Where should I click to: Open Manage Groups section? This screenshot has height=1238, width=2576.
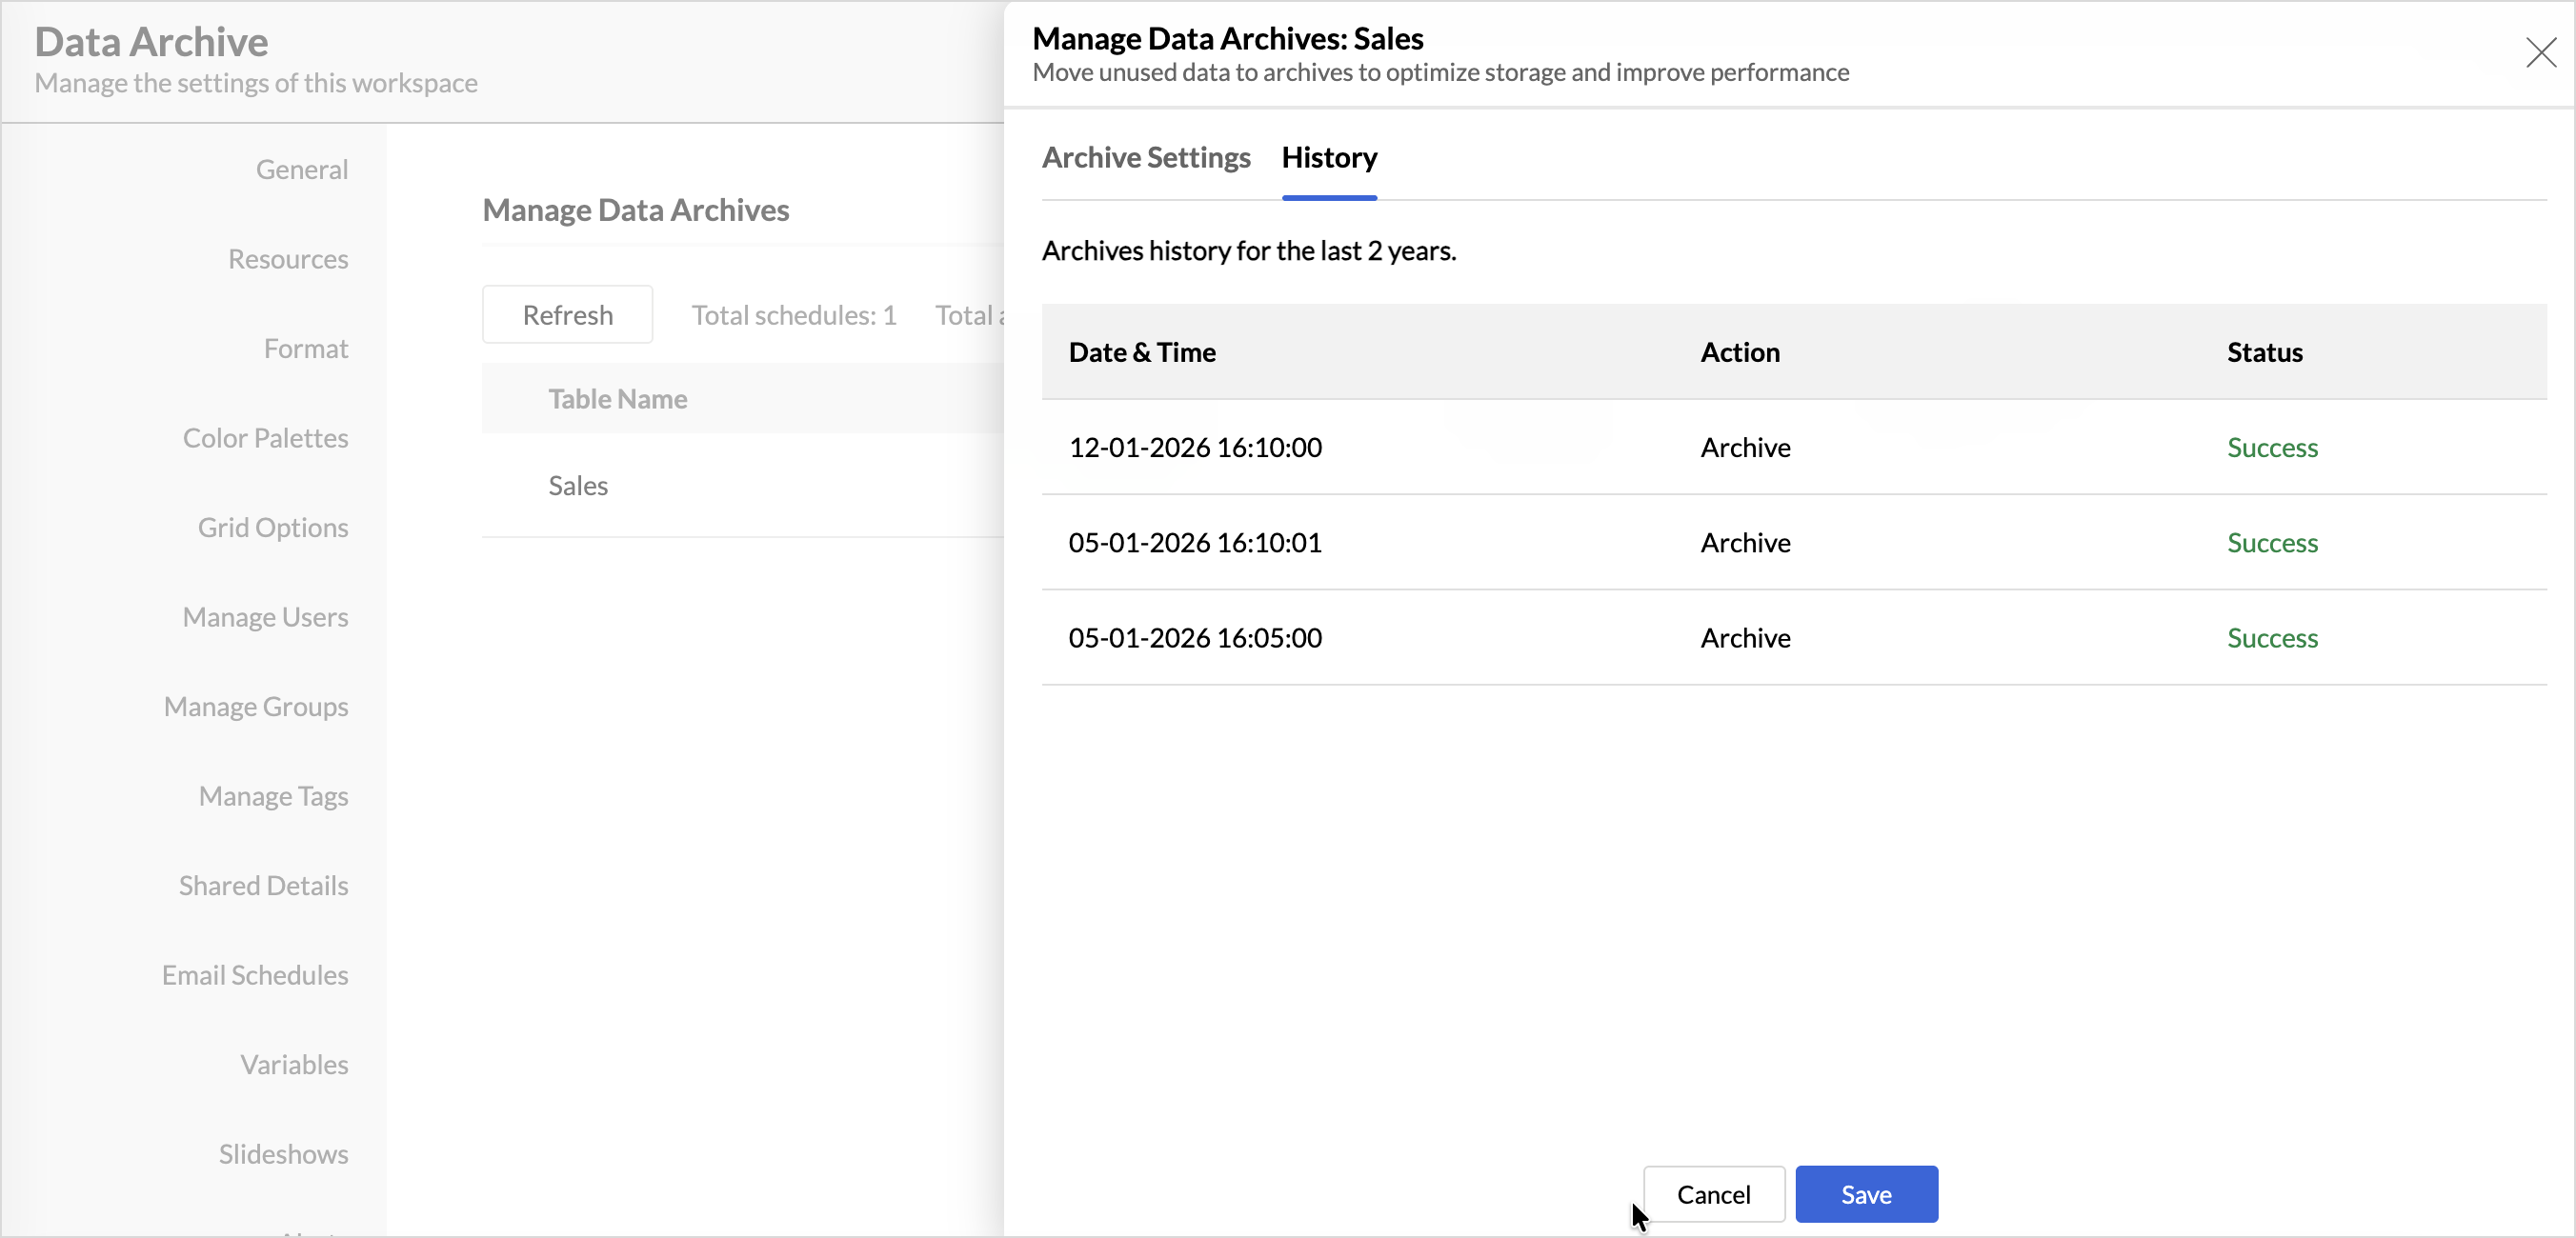coord(256,706)
